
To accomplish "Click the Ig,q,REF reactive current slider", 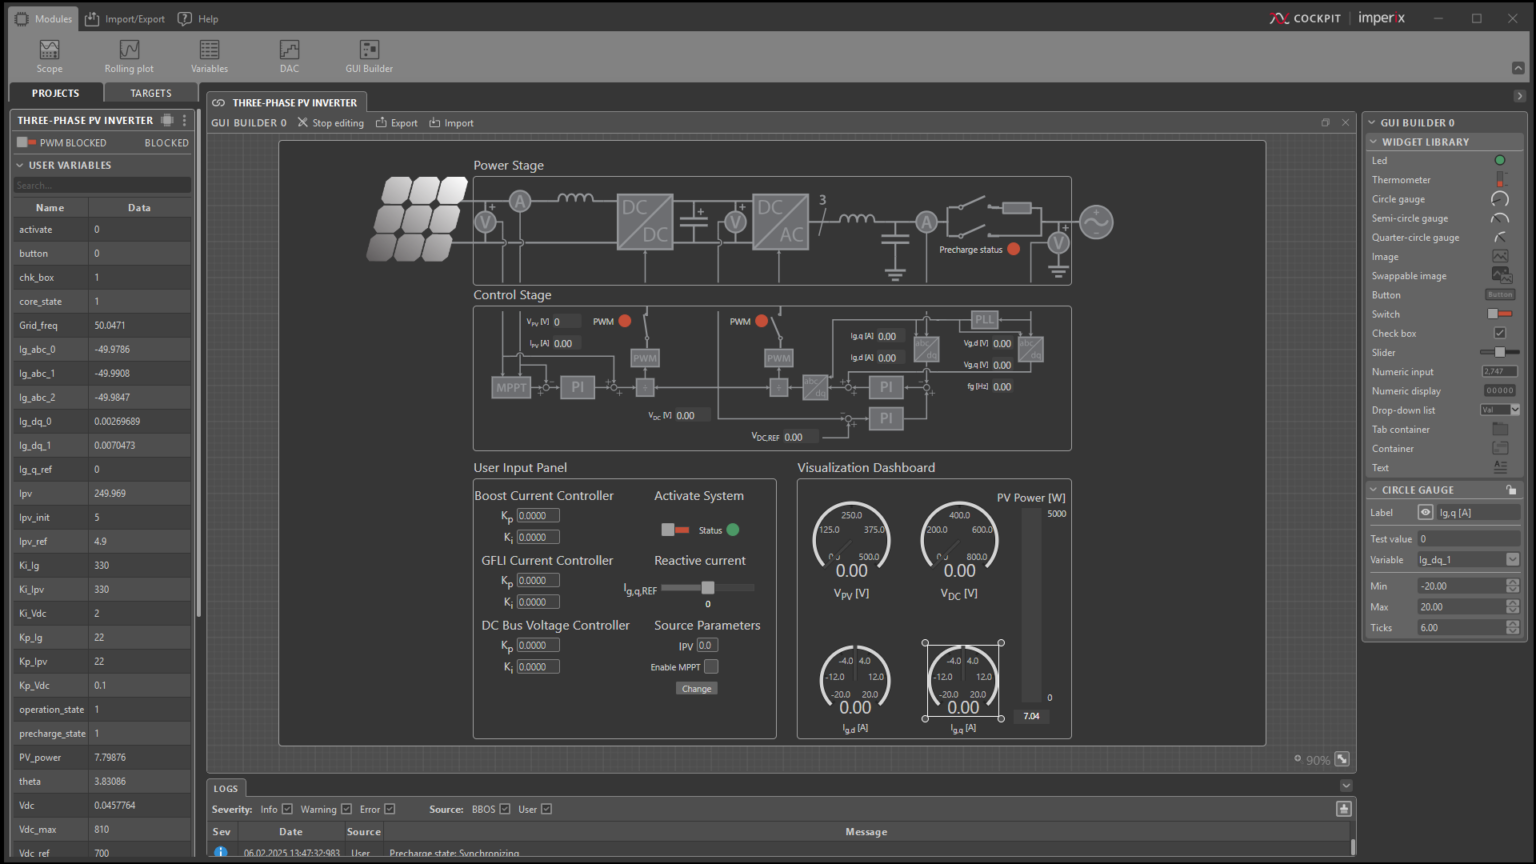I will click(708, 588).
